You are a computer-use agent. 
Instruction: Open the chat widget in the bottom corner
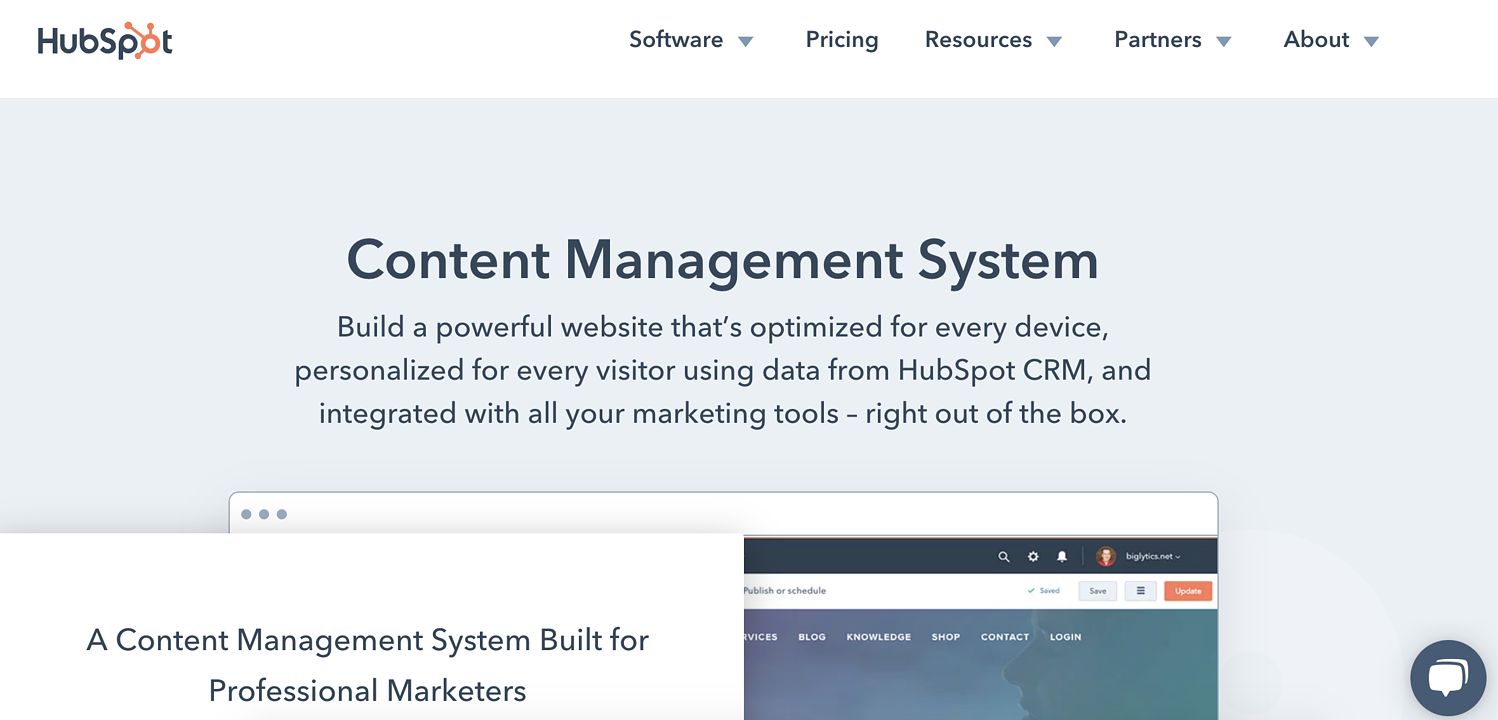[x=1448, y=677]
